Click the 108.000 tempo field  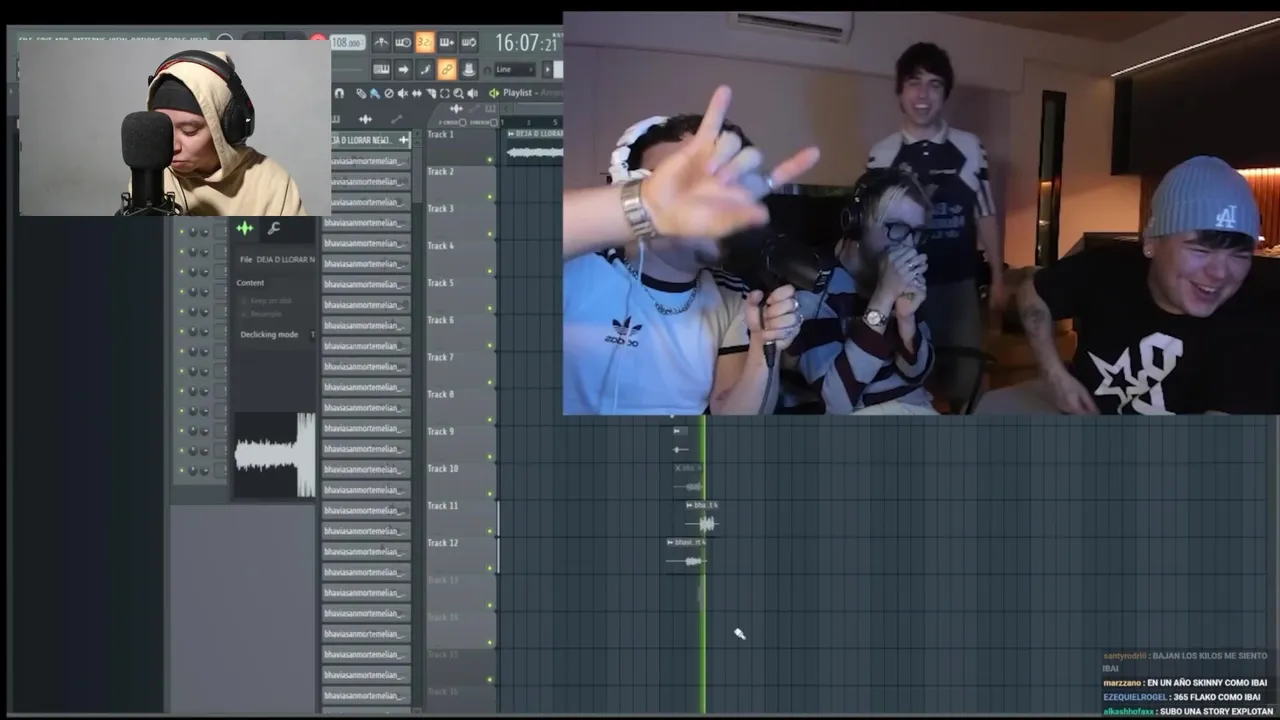348,42
